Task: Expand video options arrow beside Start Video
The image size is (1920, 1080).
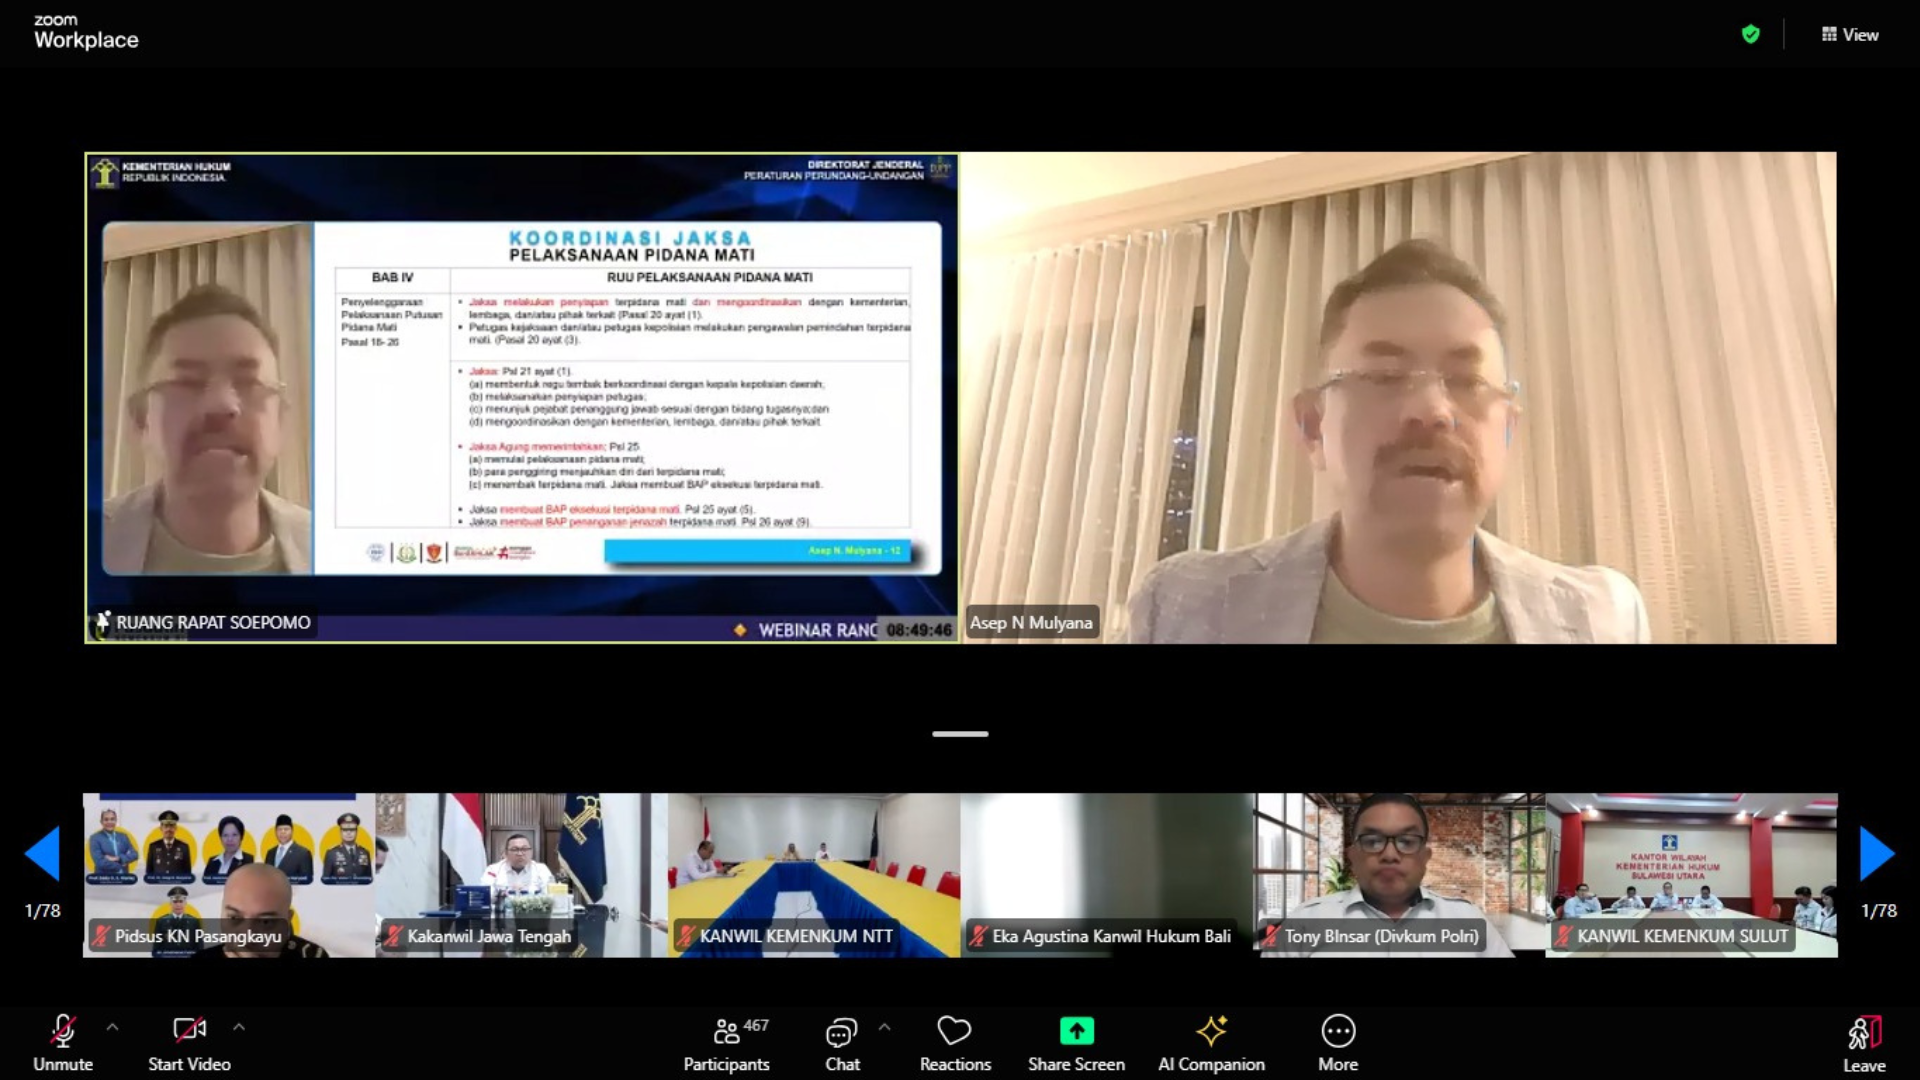Action: pos(239,1027)
